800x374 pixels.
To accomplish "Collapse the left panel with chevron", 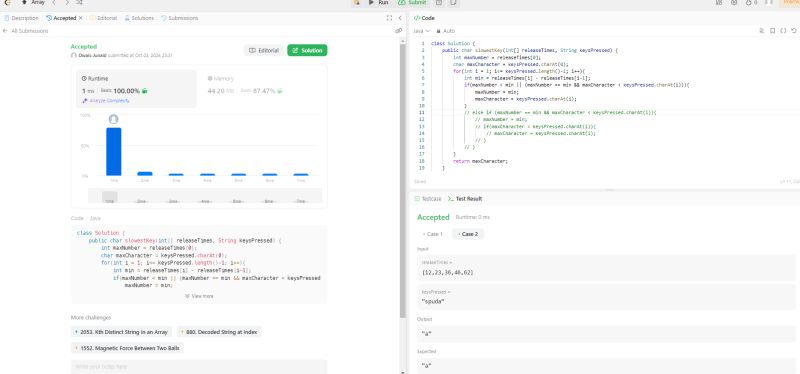I will tap(400, 18).
